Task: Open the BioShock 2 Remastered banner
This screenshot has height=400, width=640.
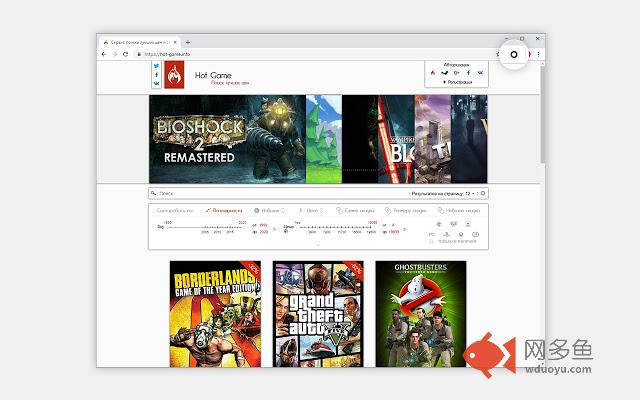Action: (227, 139)
